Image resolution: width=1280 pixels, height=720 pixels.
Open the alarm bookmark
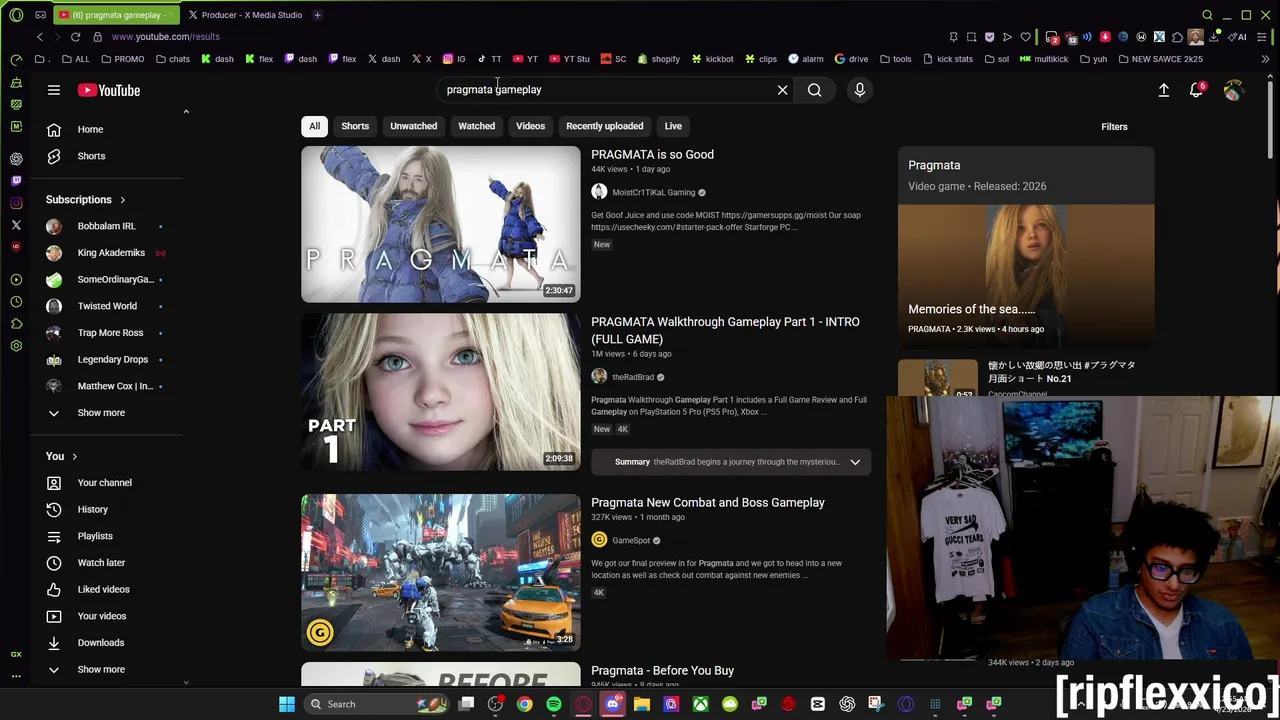click(806, 59)
